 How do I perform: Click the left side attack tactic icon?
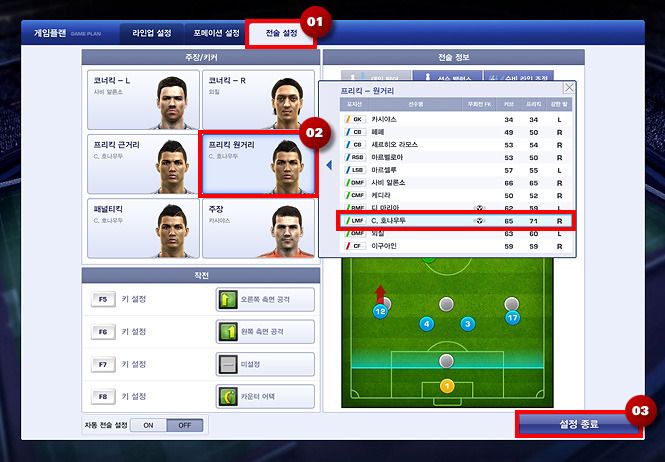(x=228, y=332)
